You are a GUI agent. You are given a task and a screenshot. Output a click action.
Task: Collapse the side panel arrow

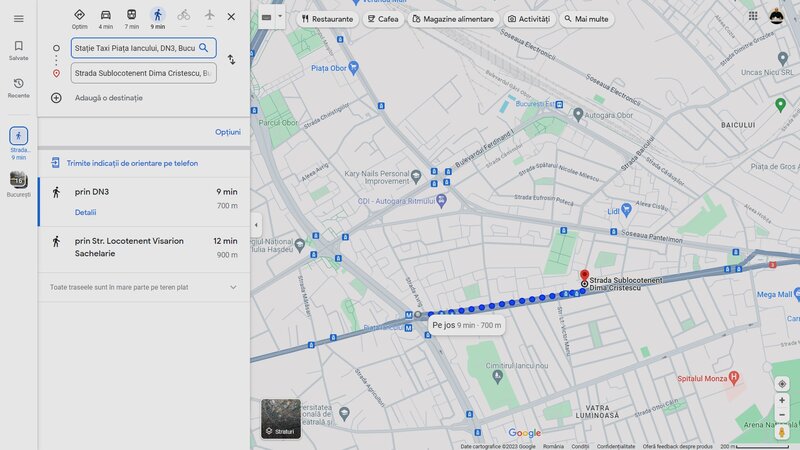[x=256, y=225]
